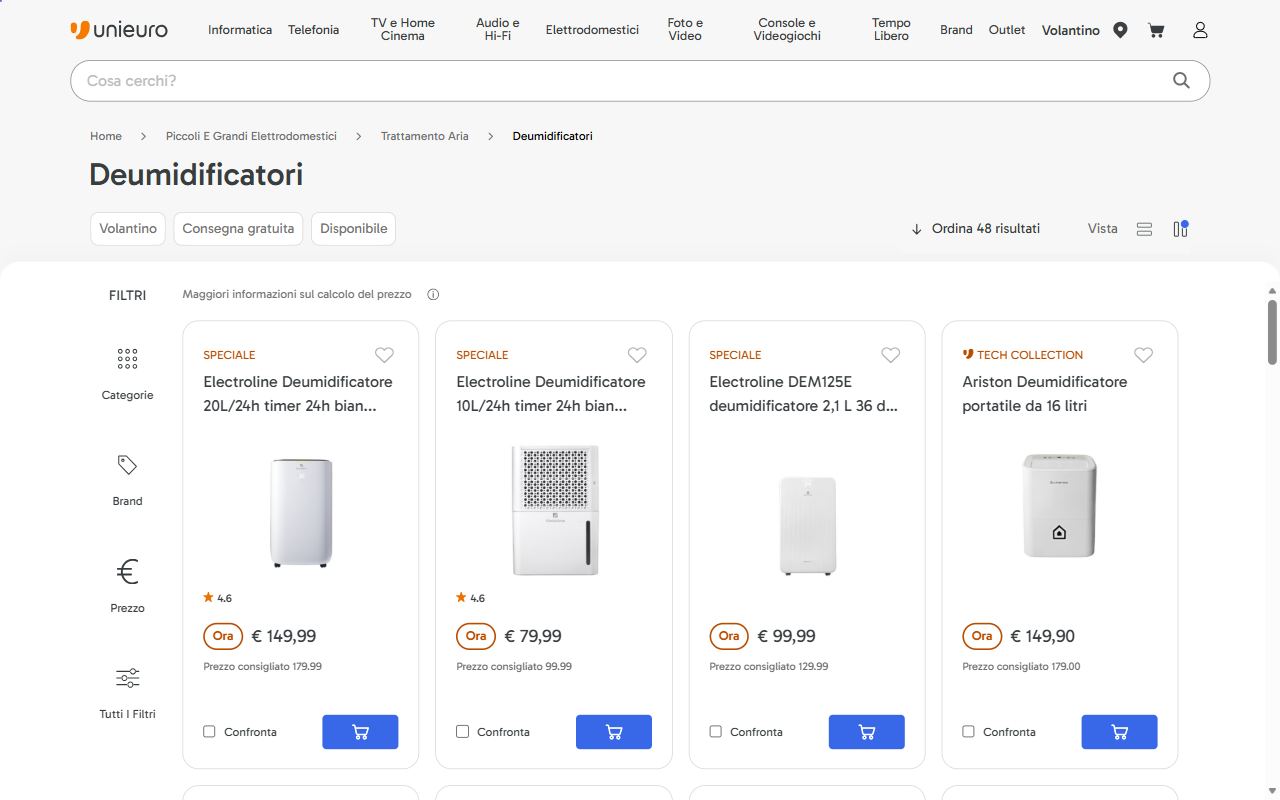Toggle the Consegna gratuita filter chip
The width and height of the screenshot is (1280, 800).
pos(238,229)
